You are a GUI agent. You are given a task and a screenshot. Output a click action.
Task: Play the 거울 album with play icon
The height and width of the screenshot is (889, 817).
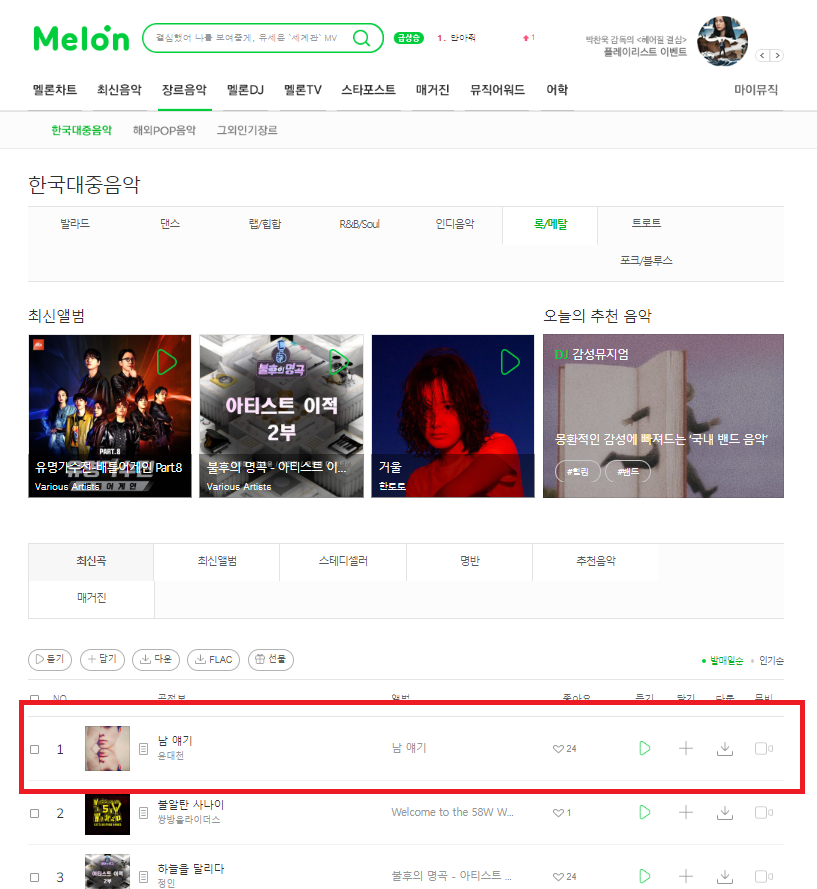(x=510, y=362)
